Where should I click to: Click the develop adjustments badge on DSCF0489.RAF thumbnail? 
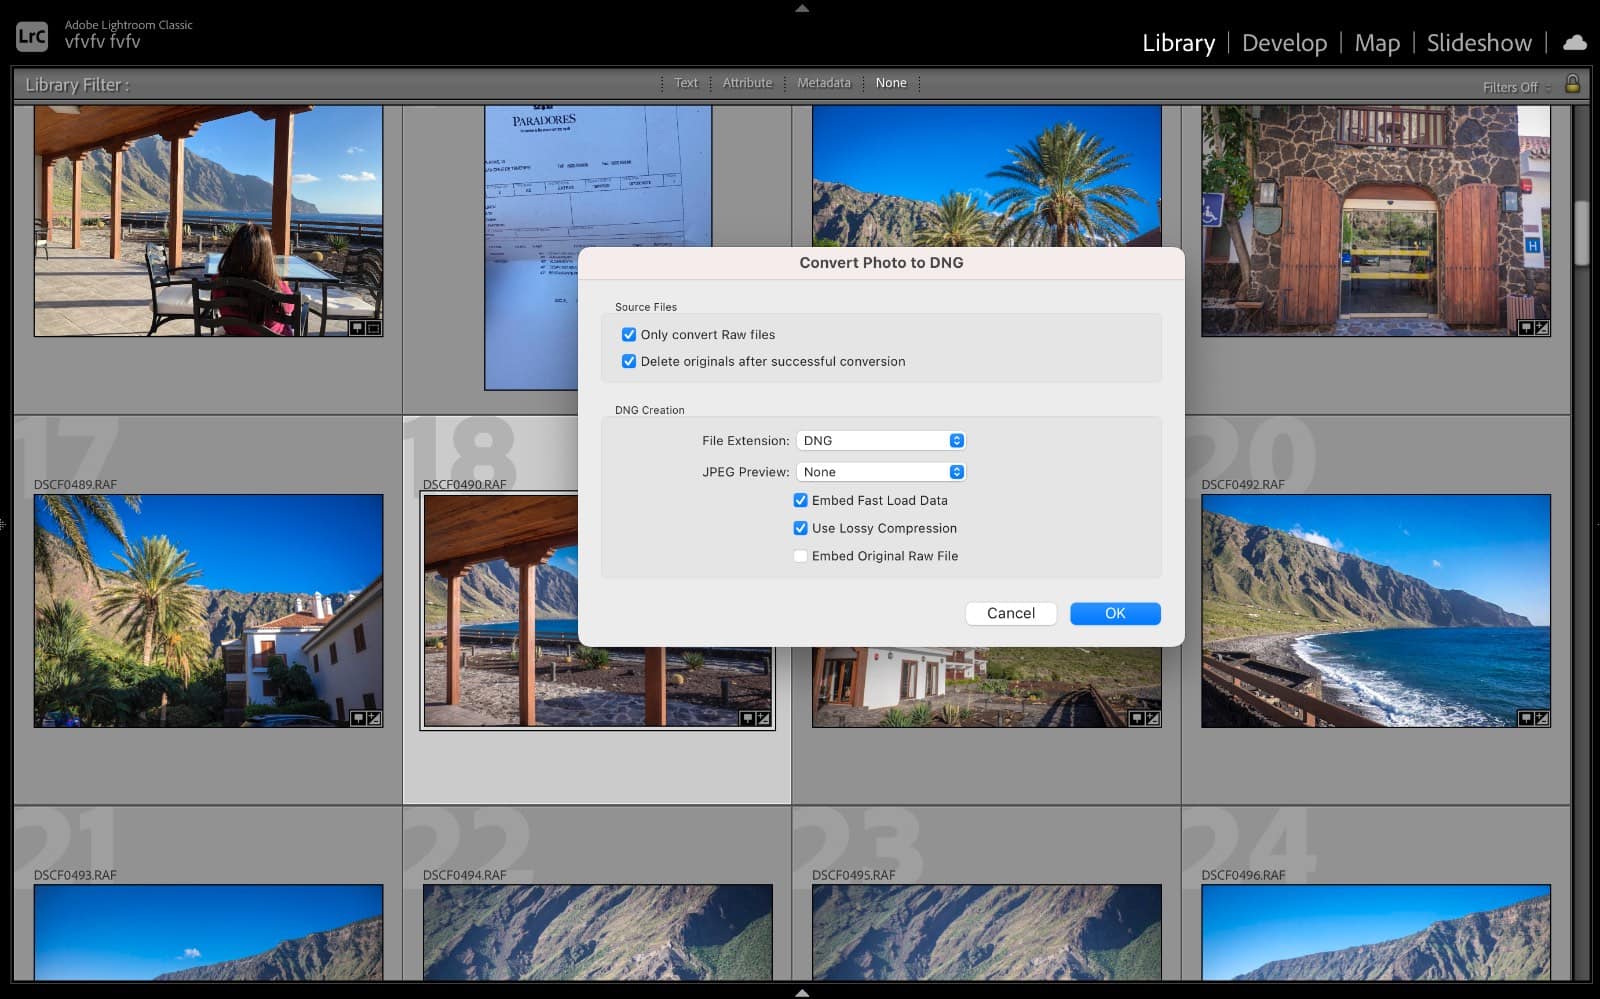[x=374, y=718]
